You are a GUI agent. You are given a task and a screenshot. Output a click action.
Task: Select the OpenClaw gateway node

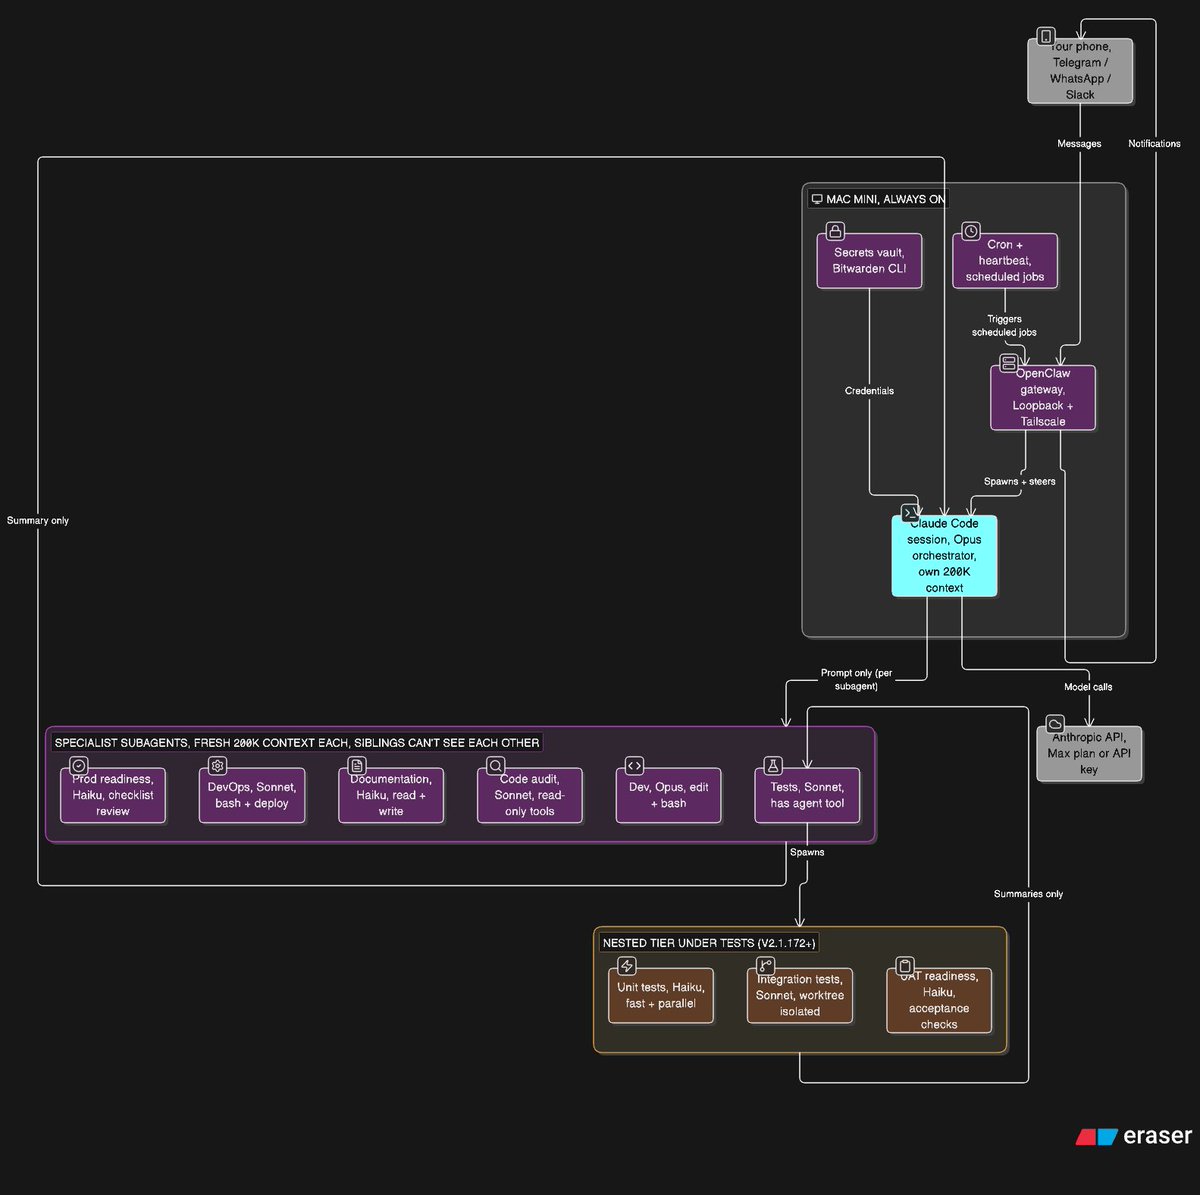coord(1043,398)
